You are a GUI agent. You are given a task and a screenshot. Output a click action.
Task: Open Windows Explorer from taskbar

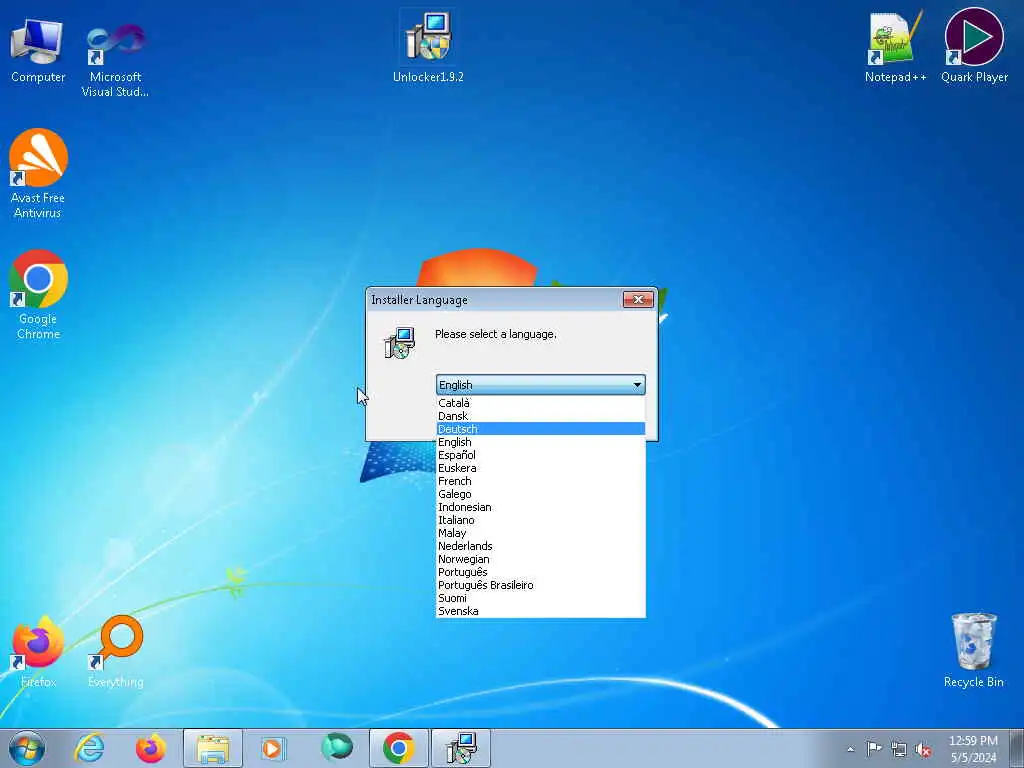point(213,748)
